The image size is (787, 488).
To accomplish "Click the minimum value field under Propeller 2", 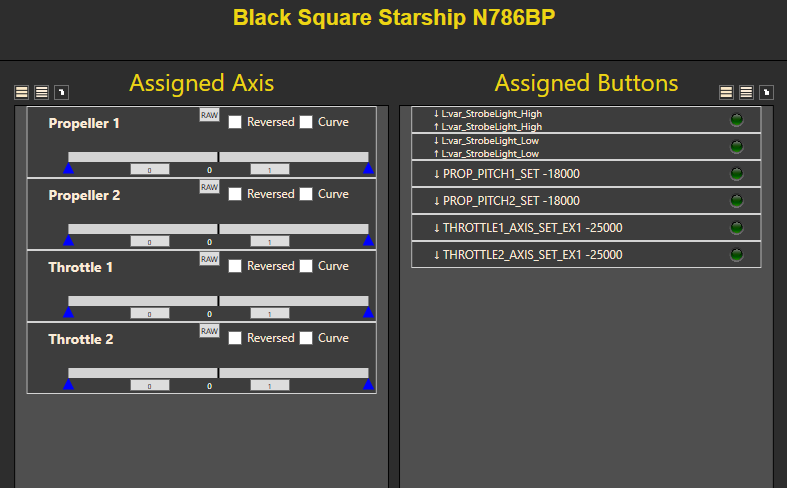I will tap(149, 242).
